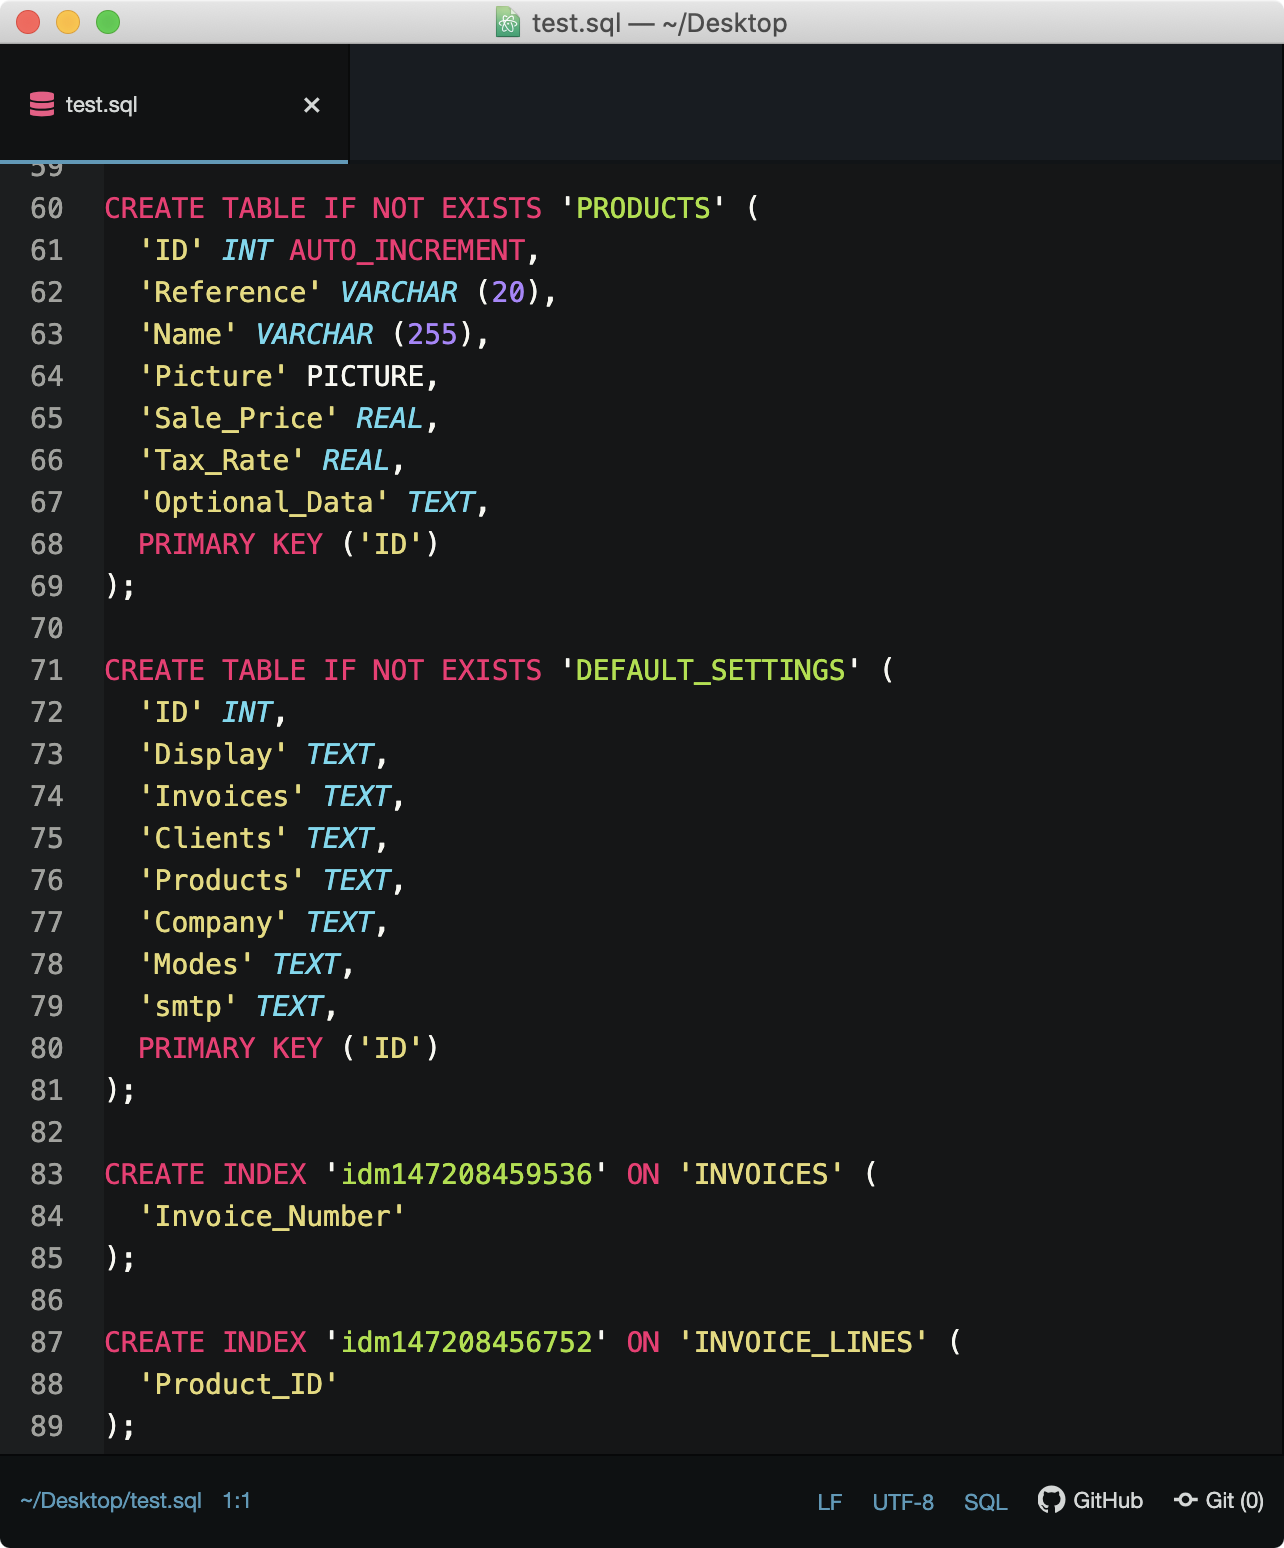Click the Git branch icon in status bar
Image resolution: width=1284 pixels, height=1548 pixels.
[x=1184, y=1501]
